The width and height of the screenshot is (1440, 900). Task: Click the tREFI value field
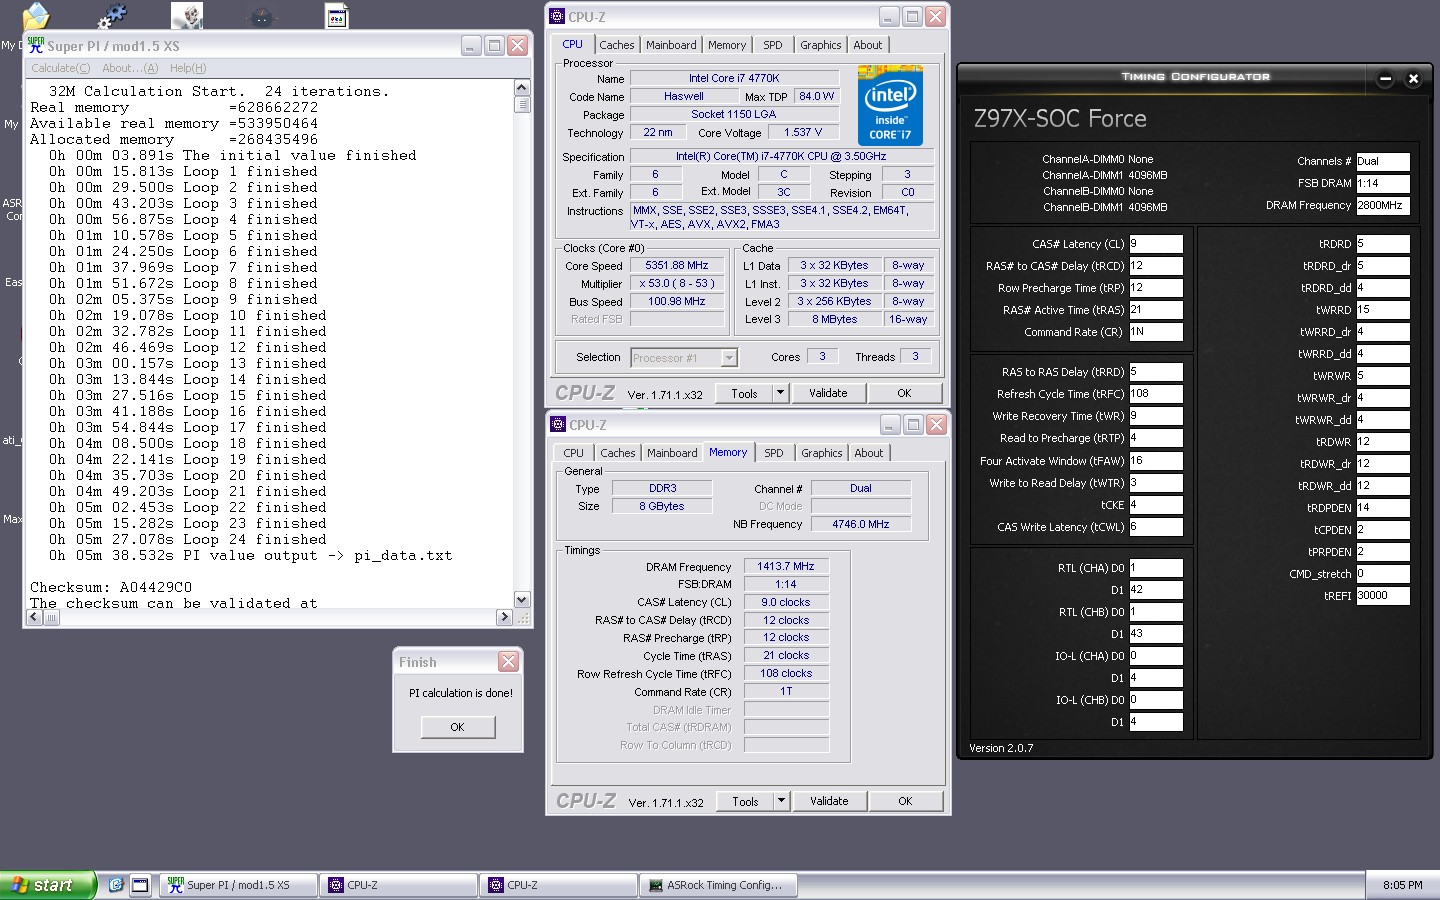click(x=1383, y=595)
